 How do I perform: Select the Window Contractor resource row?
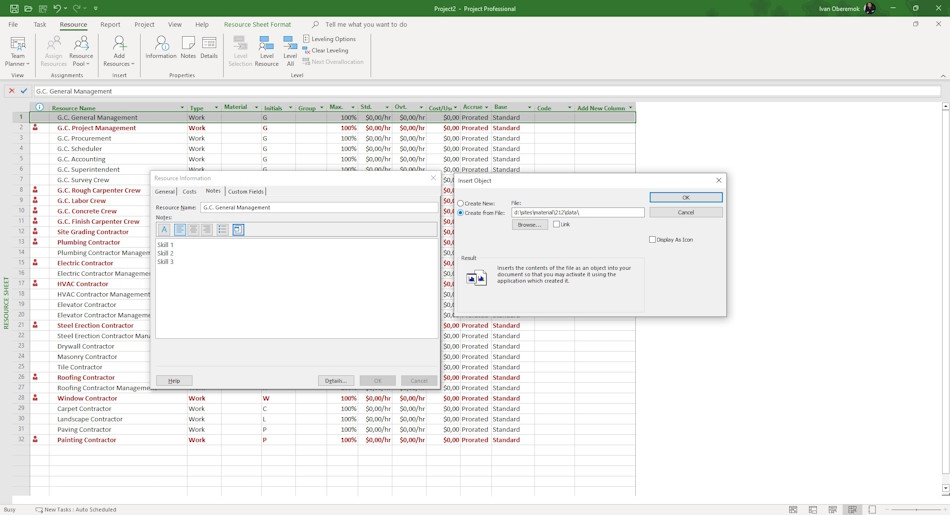[x=87, y=399]
